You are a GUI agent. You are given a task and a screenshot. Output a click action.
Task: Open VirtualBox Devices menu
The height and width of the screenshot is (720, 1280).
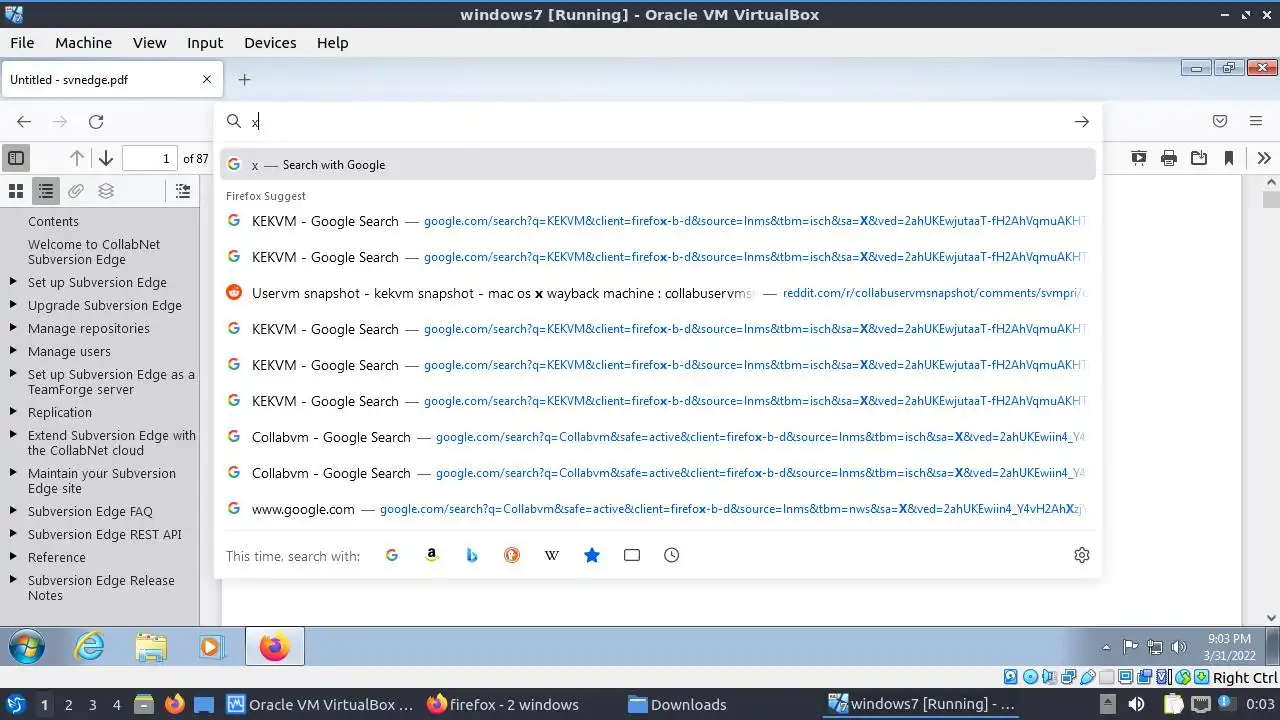(x=270, y=43)
